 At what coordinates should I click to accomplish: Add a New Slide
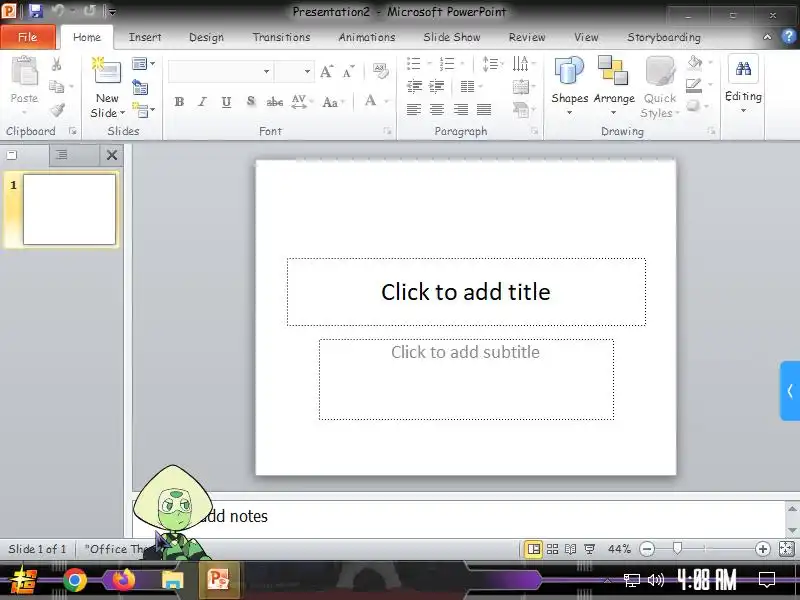point(107,88)
